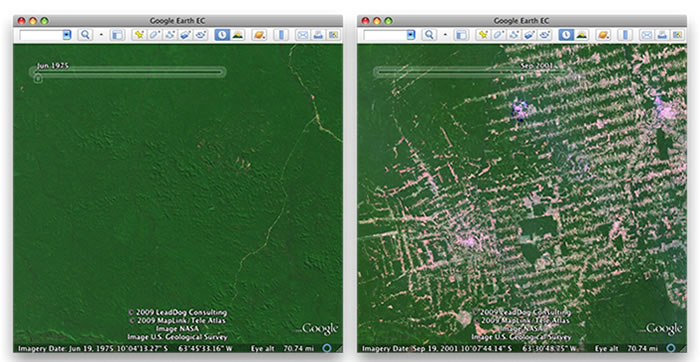700x362 pixels.
Task: Click the search field in 2001 window
Action: point(385,35)
